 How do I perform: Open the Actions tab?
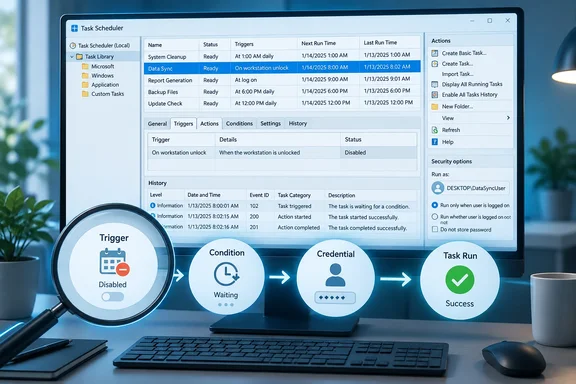[x=209, y=124]
